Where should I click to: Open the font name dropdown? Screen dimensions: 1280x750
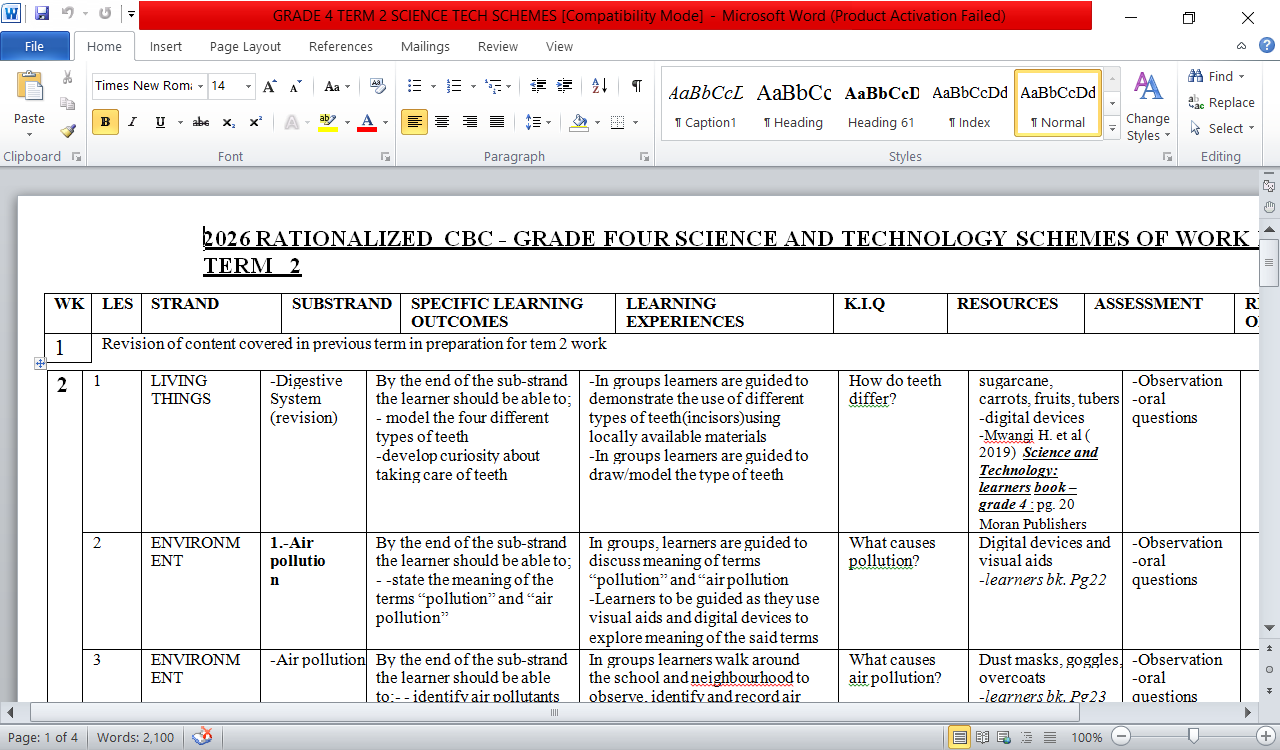coord(200,86)
